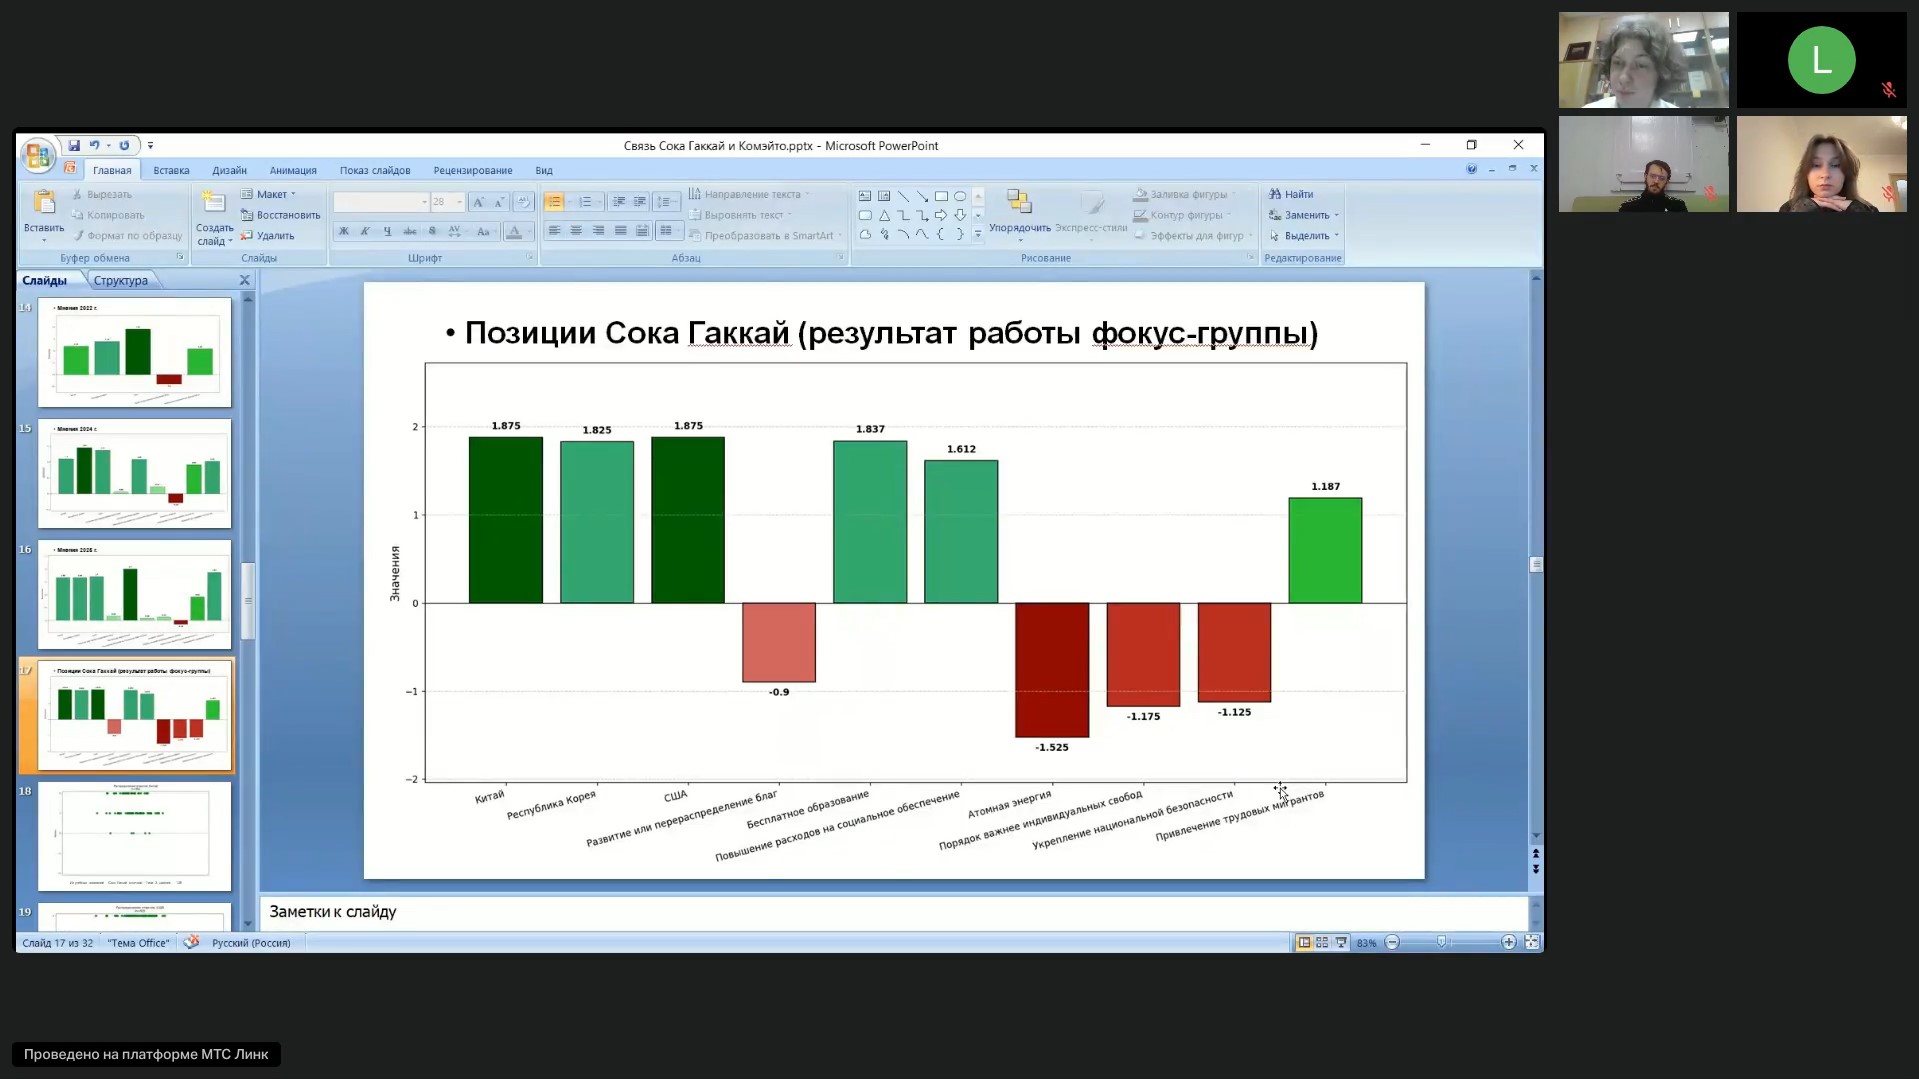The image size is (1919, 1079).
Task: Apply strikethrough to text
Action: tap(409, 231)
